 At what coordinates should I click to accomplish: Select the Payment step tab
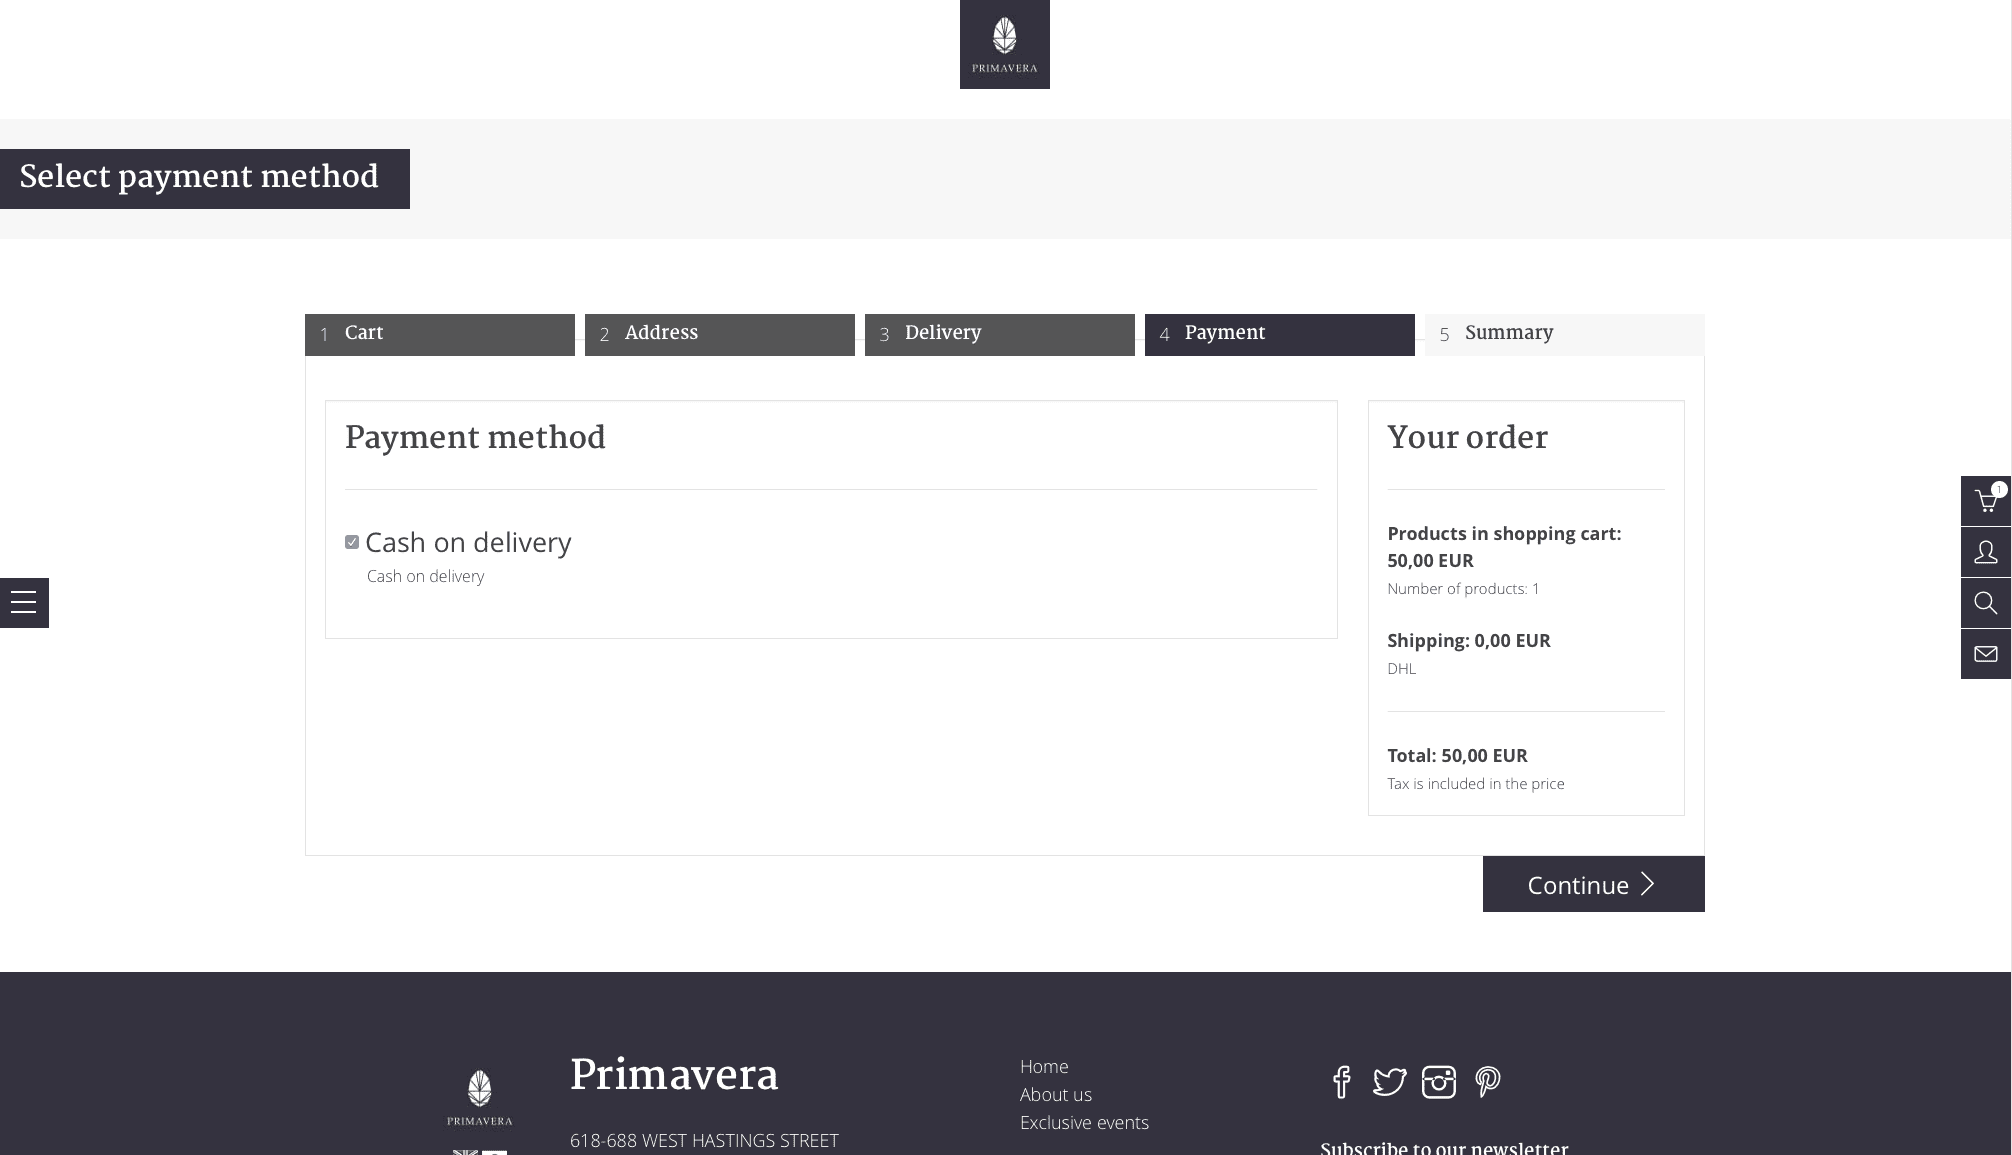point(1280,334)
